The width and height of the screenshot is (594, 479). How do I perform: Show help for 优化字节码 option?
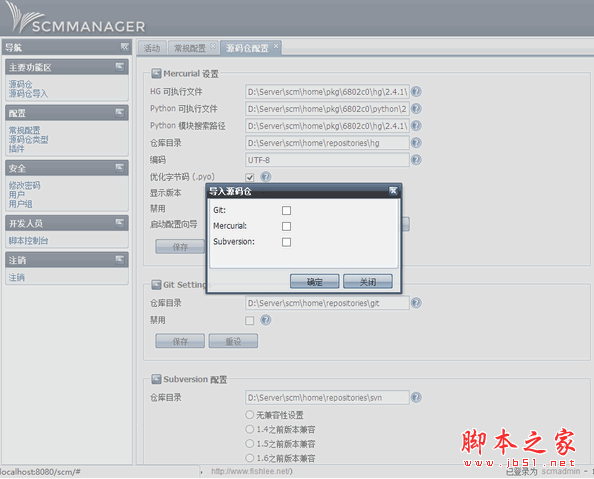click(x=266, y=176)
